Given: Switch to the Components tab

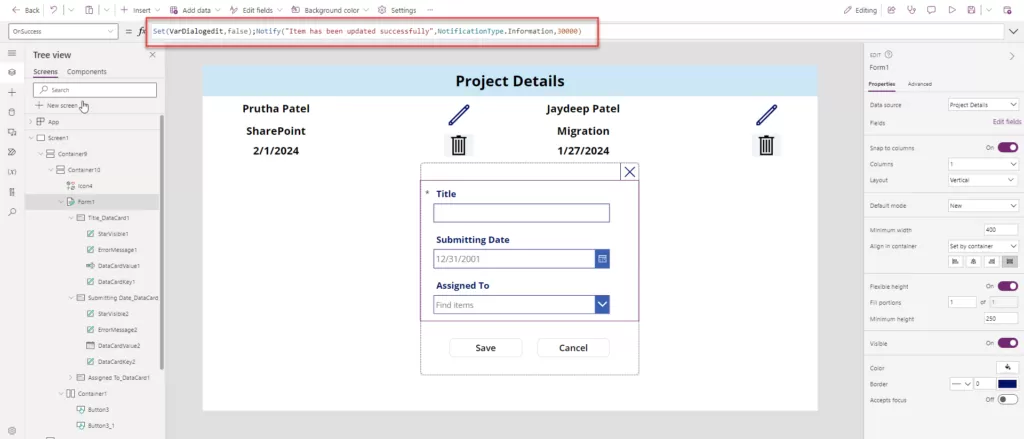Looking at the screenshot, I should pyautogui.click(x=86, y=72).
